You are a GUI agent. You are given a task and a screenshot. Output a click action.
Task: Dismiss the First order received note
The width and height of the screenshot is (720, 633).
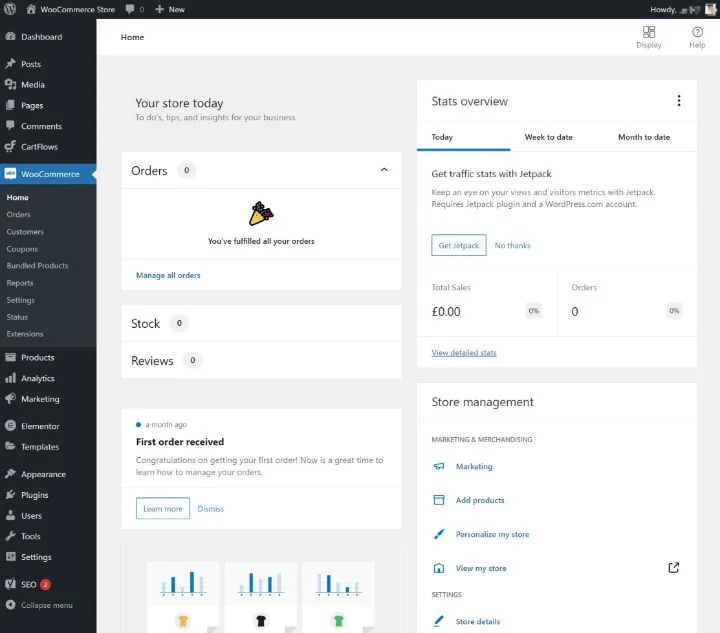210,509
